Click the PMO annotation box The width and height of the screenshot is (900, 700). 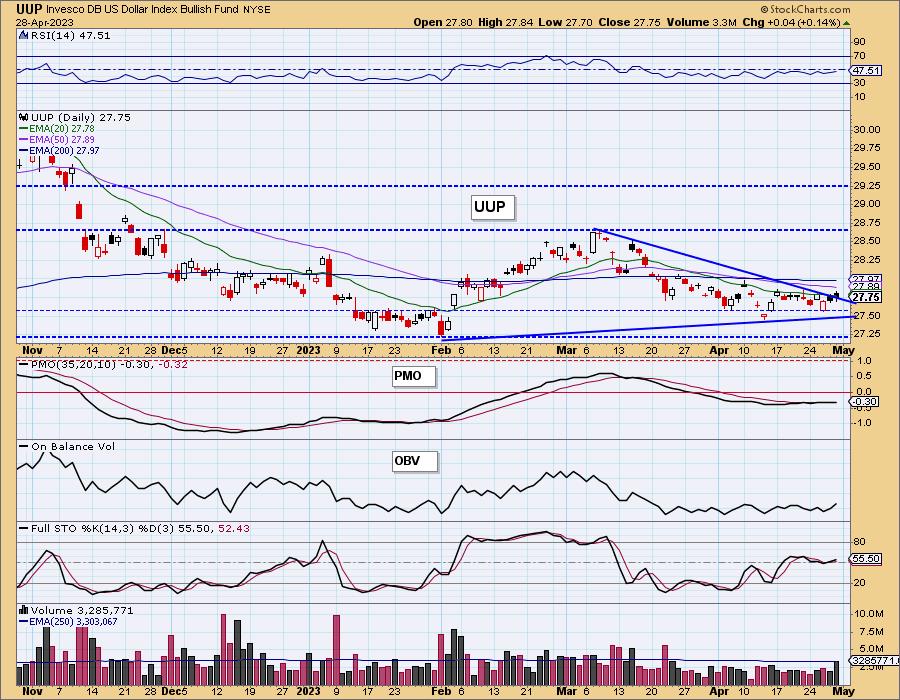413,376
